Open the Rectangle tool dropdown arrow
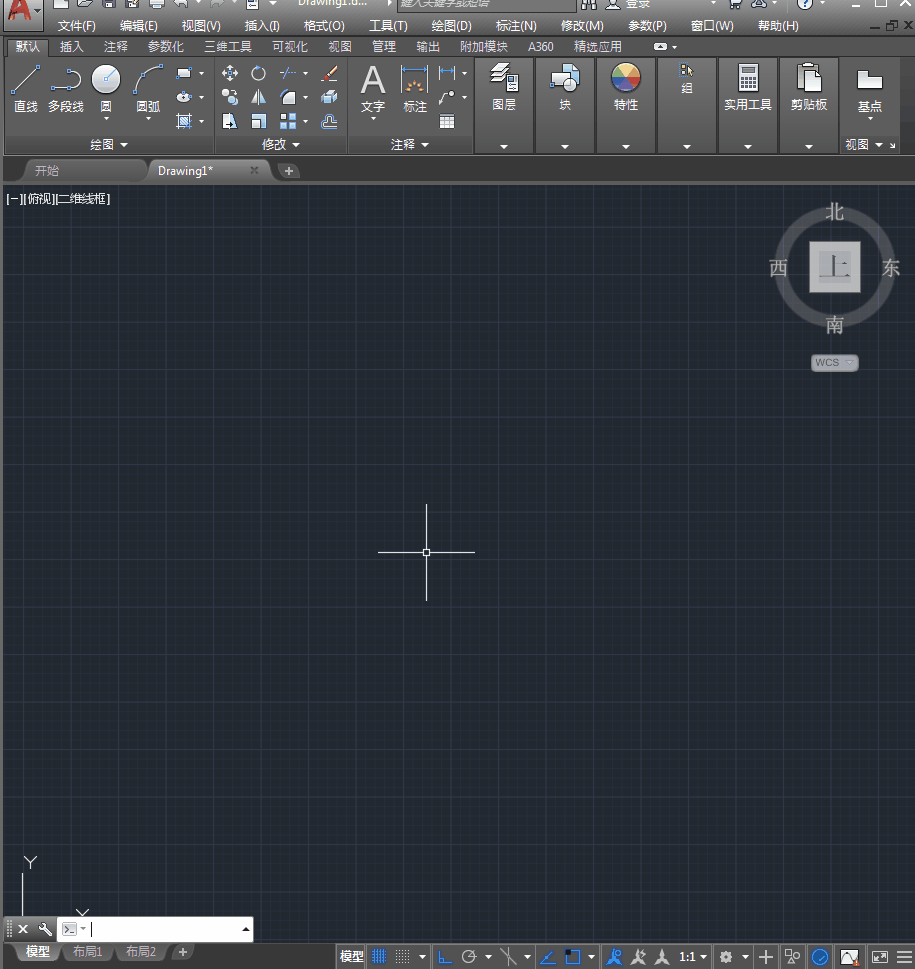Viewport: 915px width, 969px height. (201, 73)
